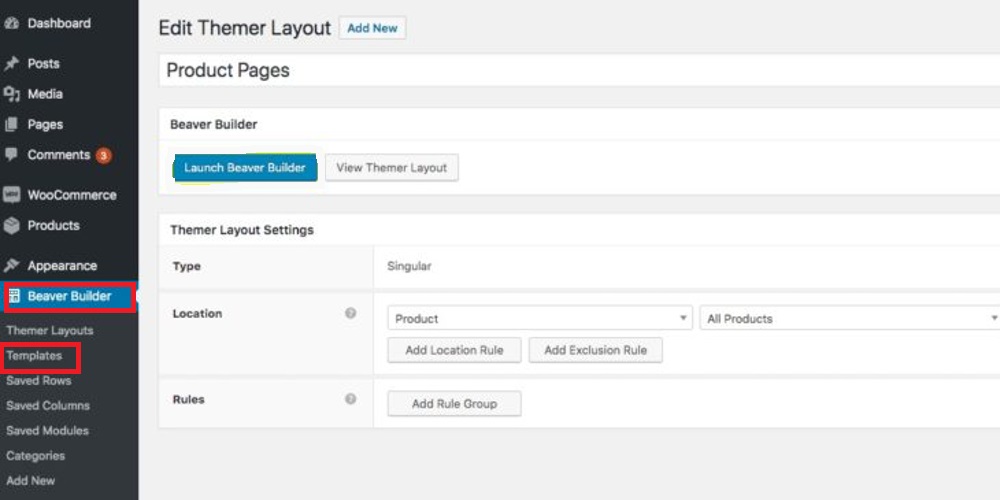Image resolution: width=1000 pixels, height=500 pixels.
Task: Click View Themer Layout button
Action: [392, 168]
